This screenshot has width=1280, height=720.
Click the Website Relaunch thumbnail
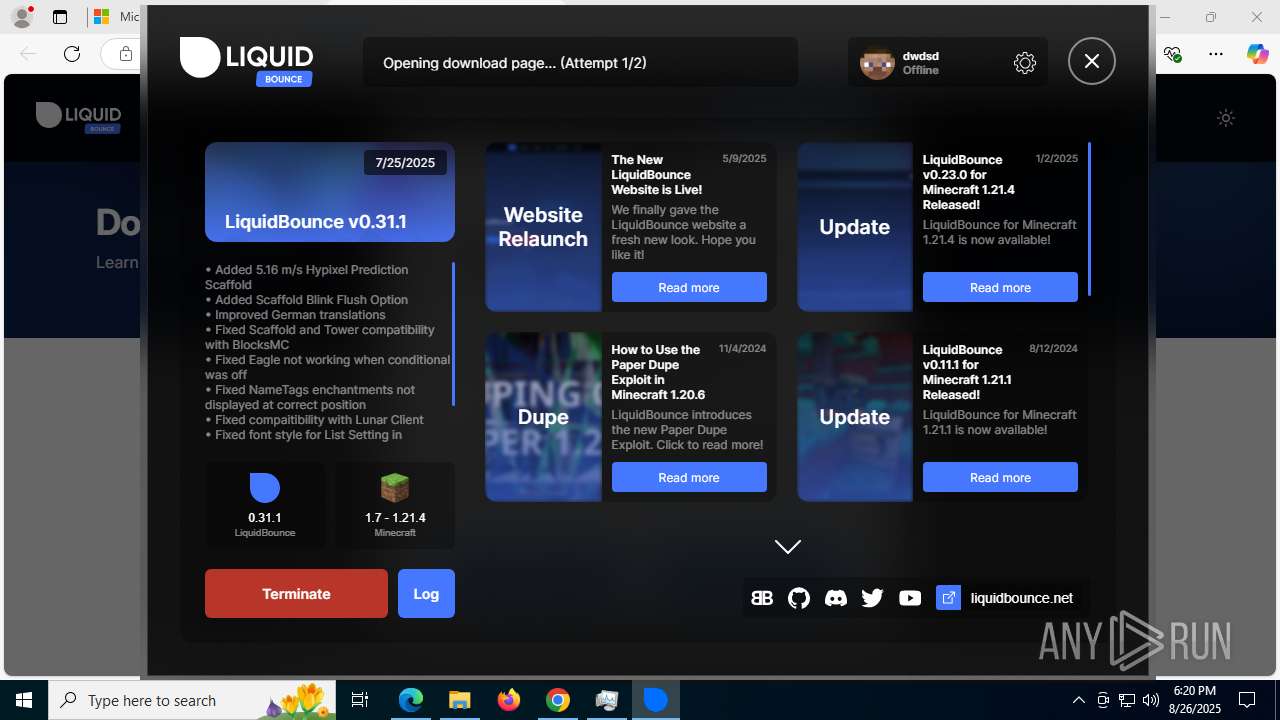click(543, 227)
